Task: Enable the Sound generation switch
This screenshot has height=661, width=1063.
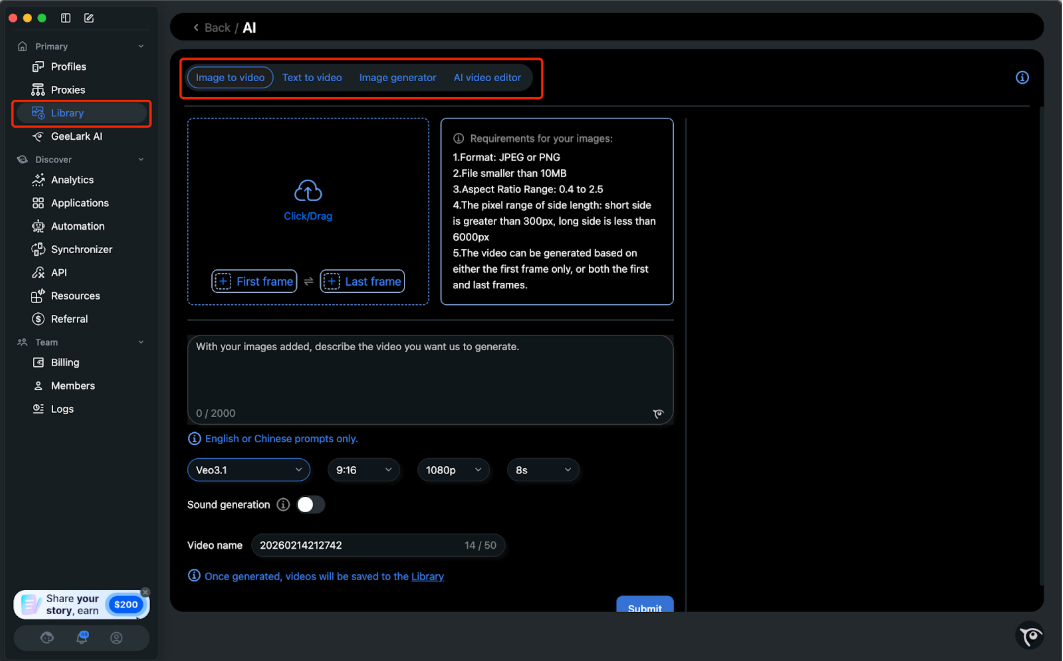Action: 311,505
